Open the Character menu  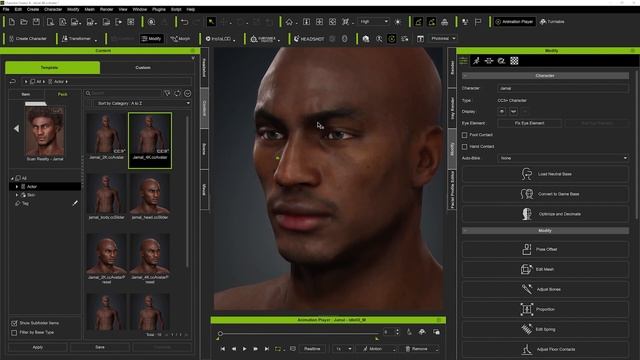(x=53, y=9)
